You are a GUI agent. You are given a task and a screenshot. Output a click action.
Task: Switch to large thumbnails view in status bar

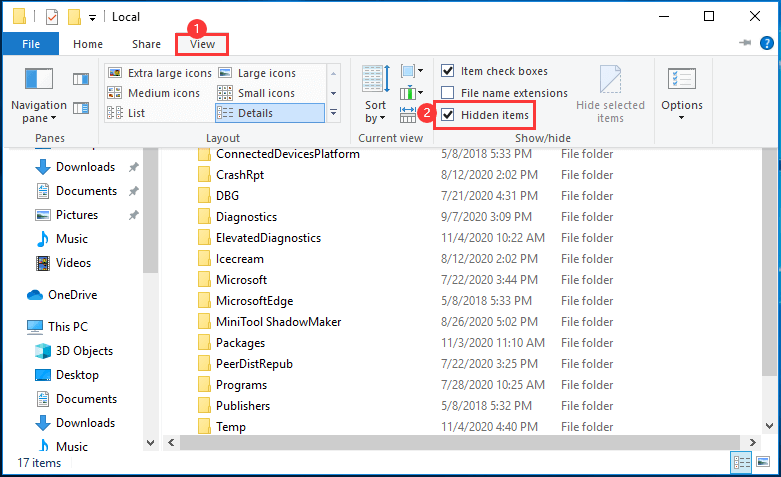[765, 462]
